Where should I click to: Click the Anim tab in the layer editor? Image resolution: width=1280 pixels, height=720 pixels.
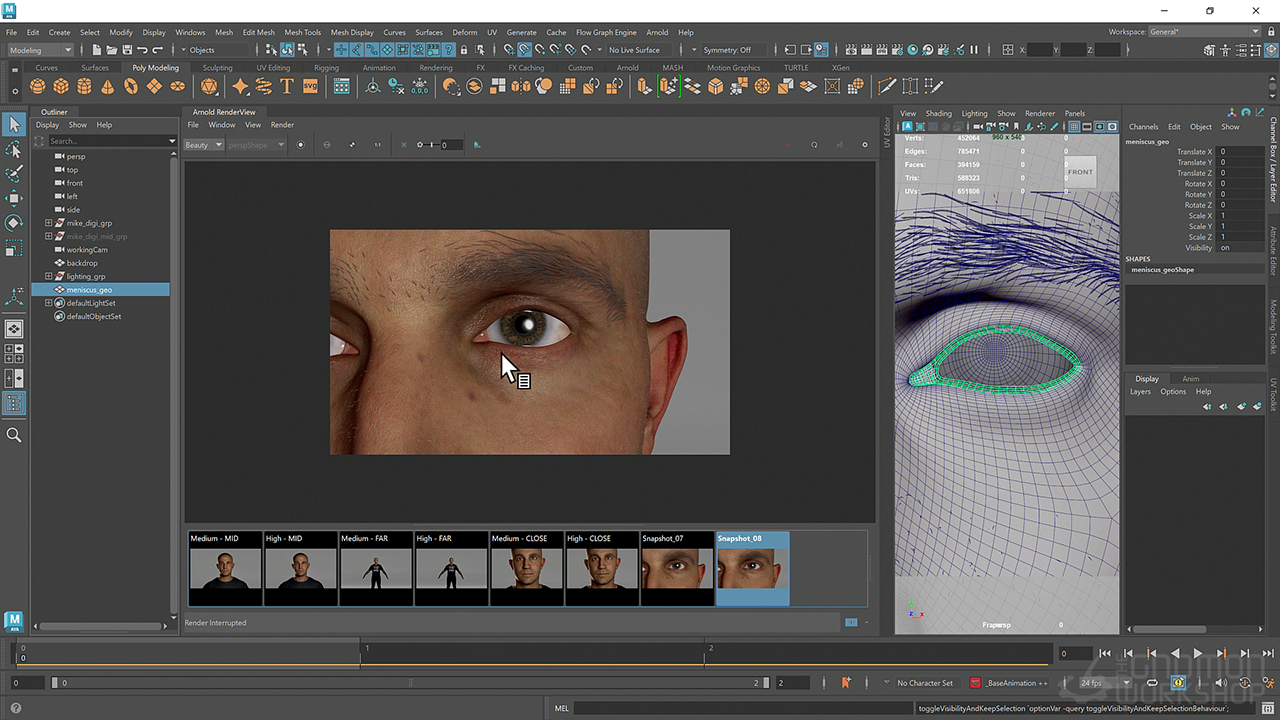(1190, 379)
